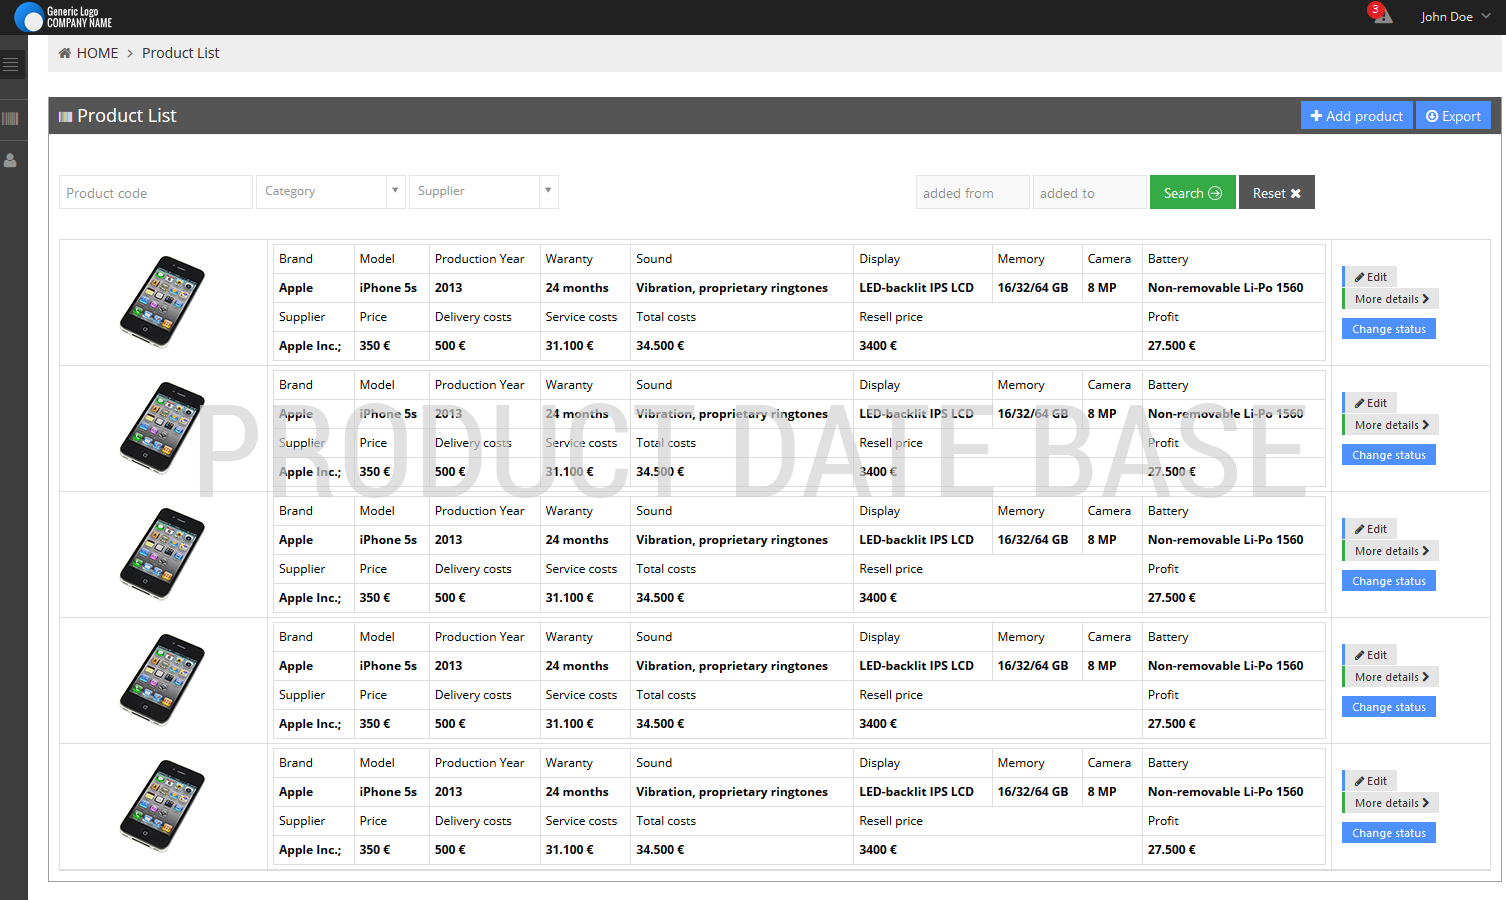Open the John Doe user dropdown
This screenshot has height=900, width=1506.
[1455, 17]
